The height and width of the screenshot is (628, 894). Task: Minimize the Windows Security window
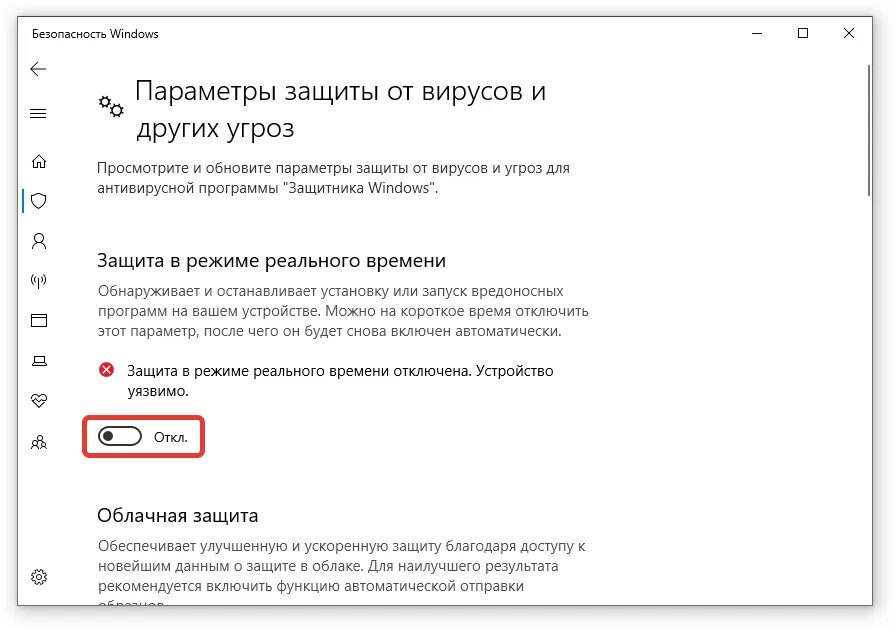757,34
